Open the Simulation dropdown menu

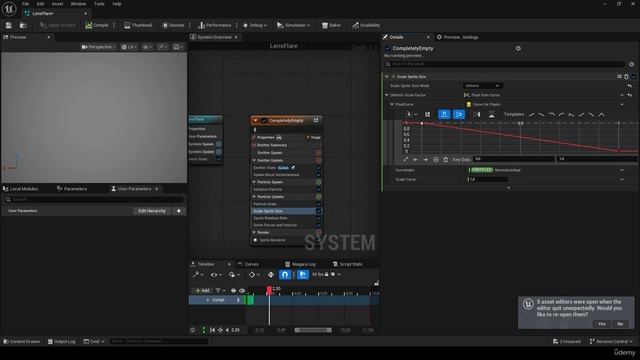point(293,25)
